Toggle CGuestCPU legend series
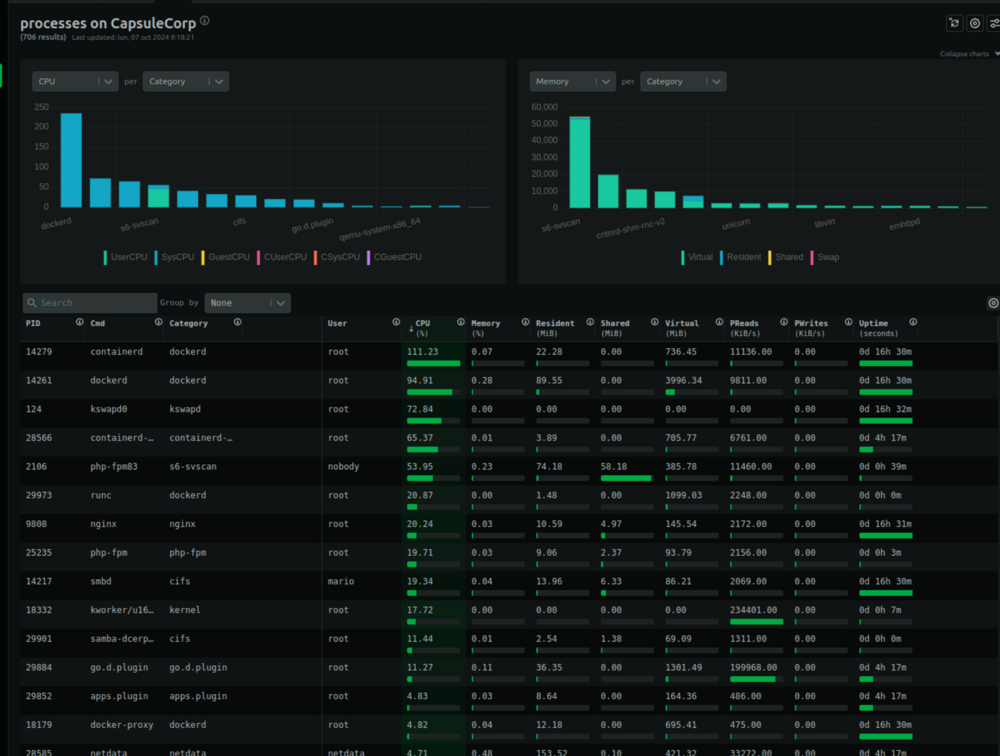Image resolution: width=1000 pixels, height=756 pixels. click(x=394, y=257)
